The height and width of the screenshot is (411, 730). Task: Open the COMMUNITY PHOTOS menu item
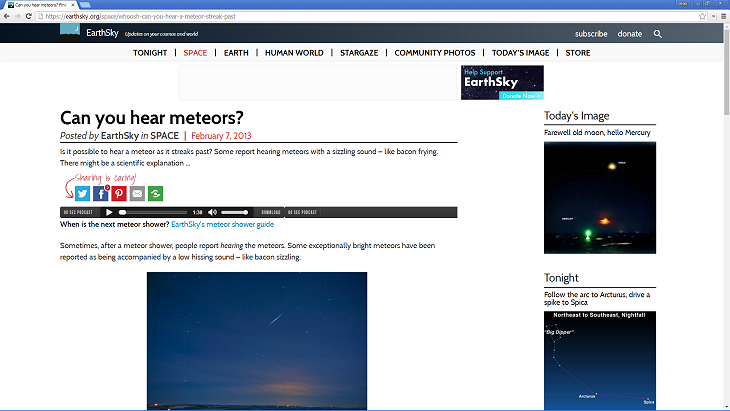435,53
